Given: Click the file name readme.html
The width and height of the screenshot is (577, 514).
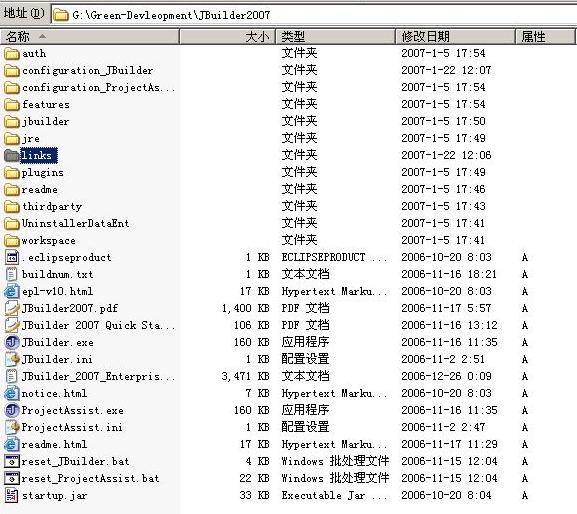Looking at the screenshot, I should 54,444.
